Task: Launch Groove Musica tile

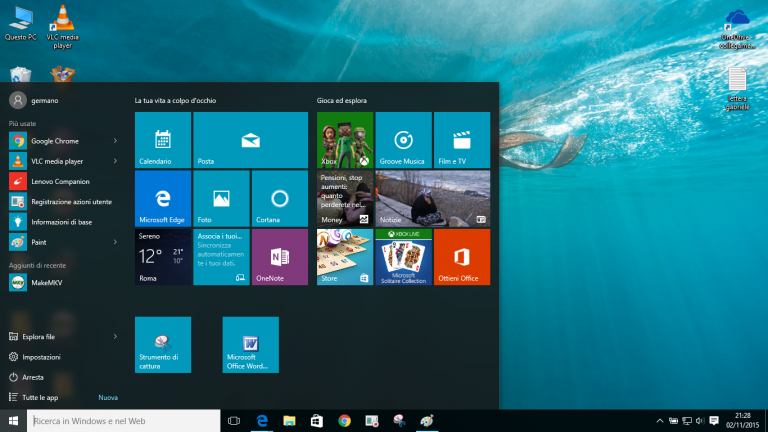Action: (403, 139)
